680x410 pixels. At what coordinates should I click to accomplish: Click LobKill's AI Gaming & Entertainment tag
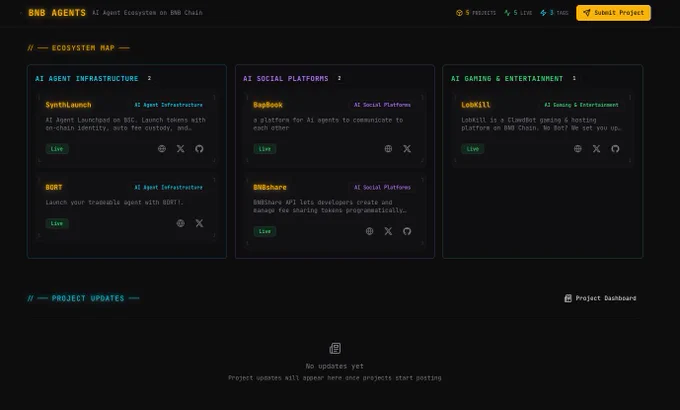pyautogui.click(x=581, y=105)
